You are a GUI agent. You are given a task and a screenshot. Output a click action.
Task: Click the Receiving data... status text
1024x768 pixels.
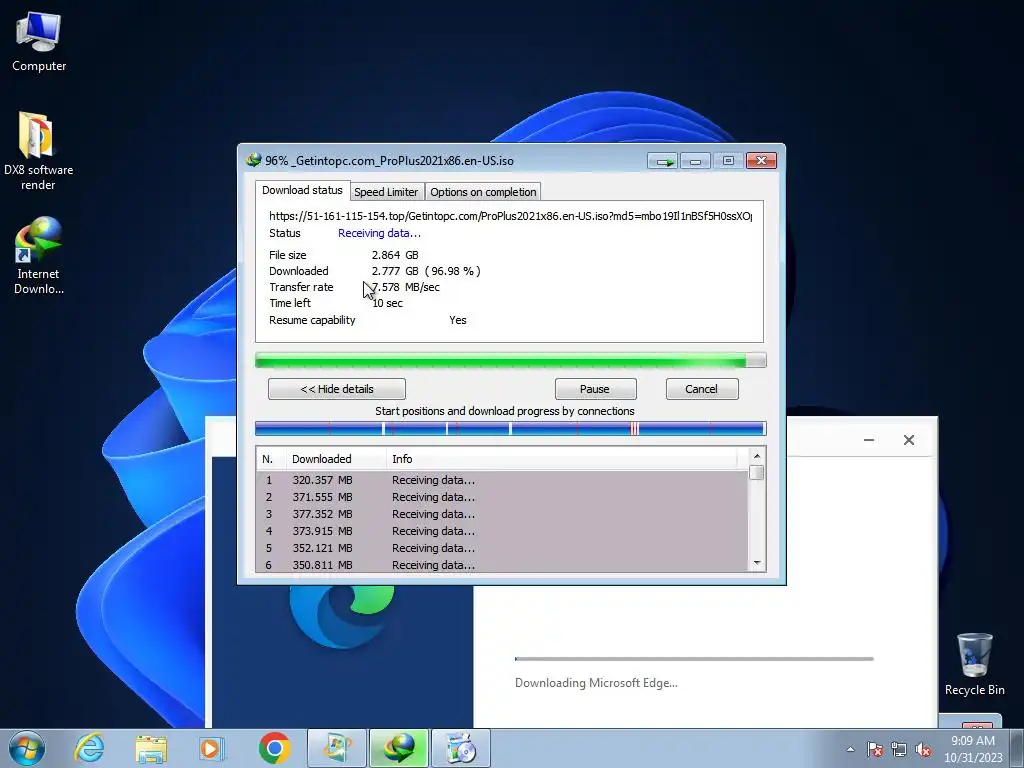[379, 233]
